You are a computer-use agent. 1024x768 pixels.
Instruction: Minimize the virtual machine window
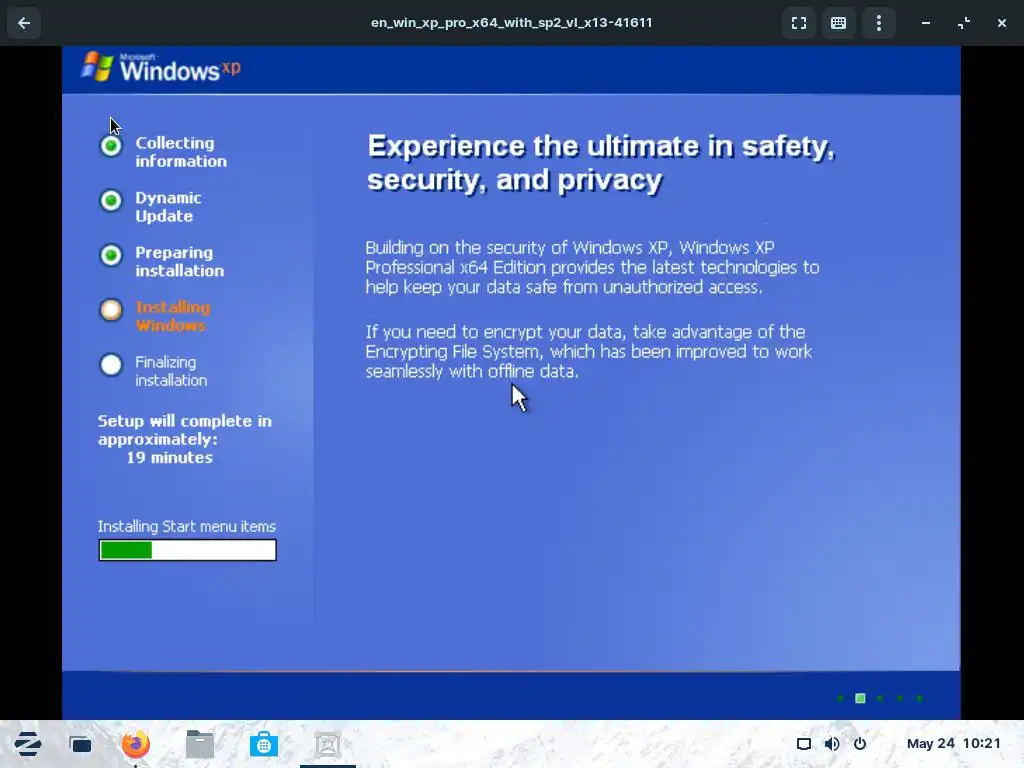(x=925, y=23)
